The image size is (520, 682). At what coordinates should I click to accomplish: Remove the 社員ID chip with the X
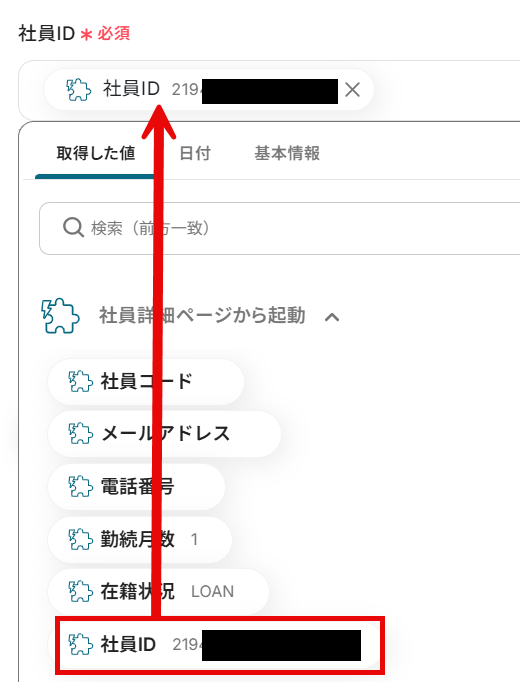click(352, 90)
